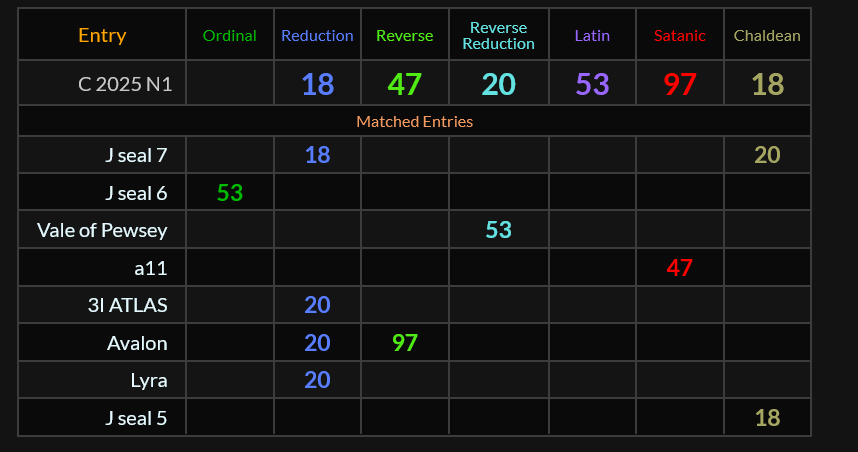Select the J seal 6 entry
Screen dimensions: 858x452
tap(135, 193)
